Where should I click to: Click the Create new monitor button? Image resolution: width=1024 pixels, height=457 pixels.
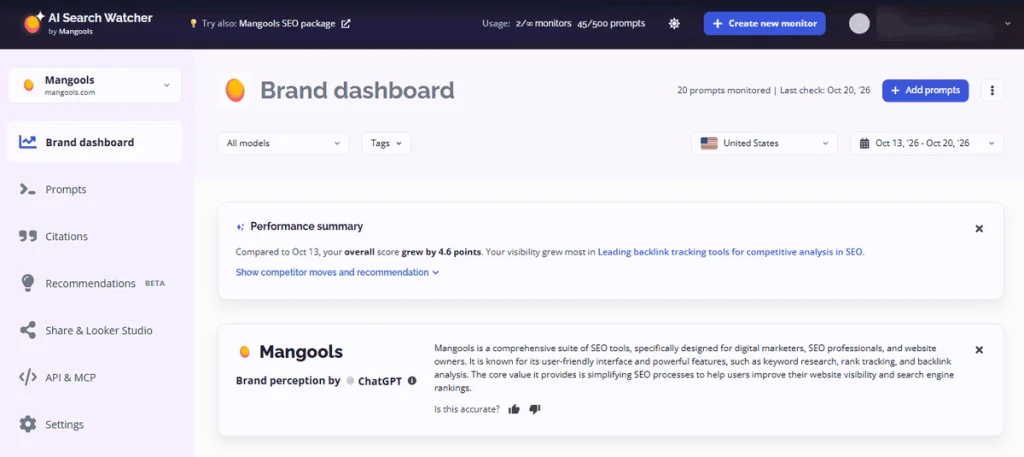[764, 24]
